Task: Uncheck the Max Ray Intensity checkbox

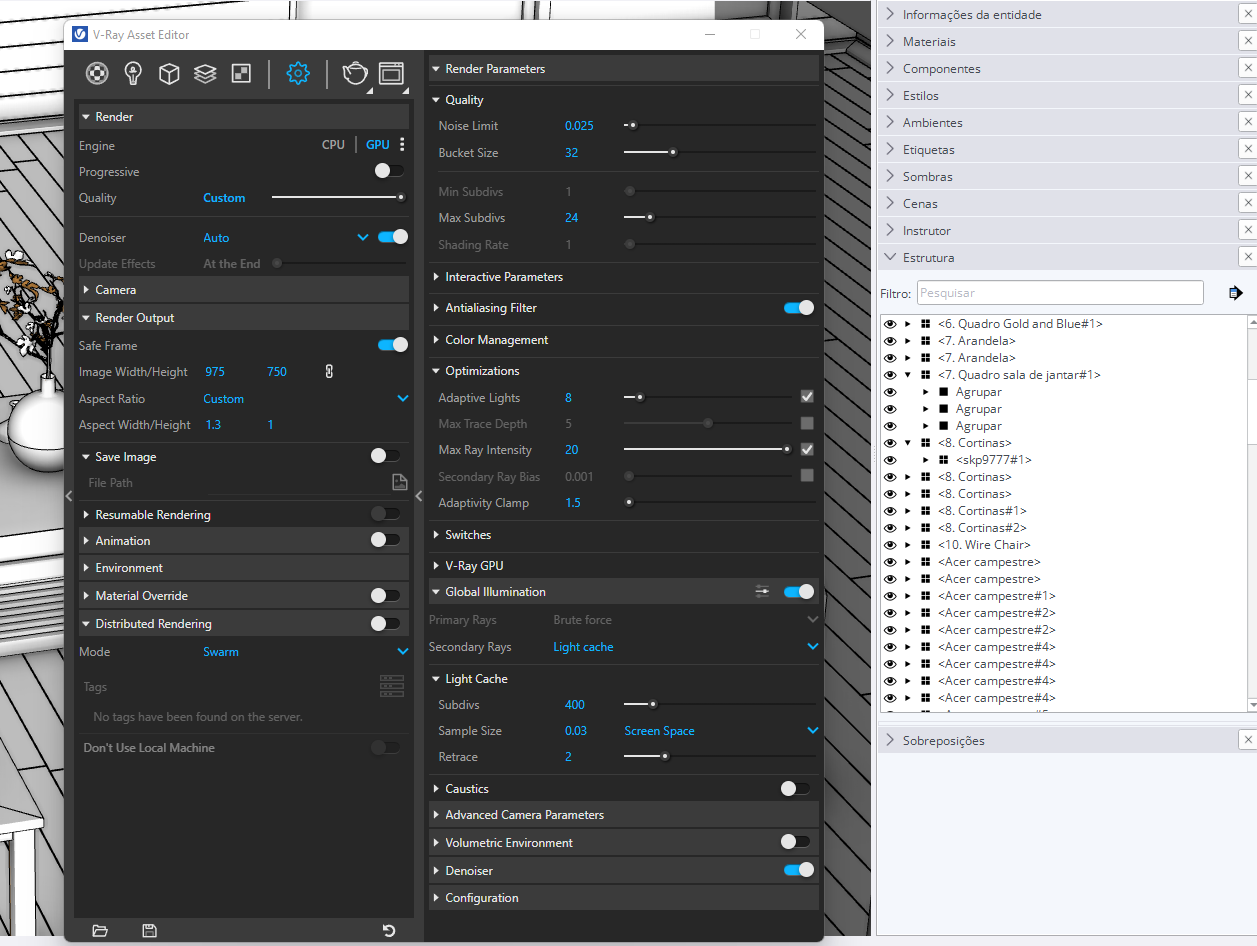Action: 807,450
